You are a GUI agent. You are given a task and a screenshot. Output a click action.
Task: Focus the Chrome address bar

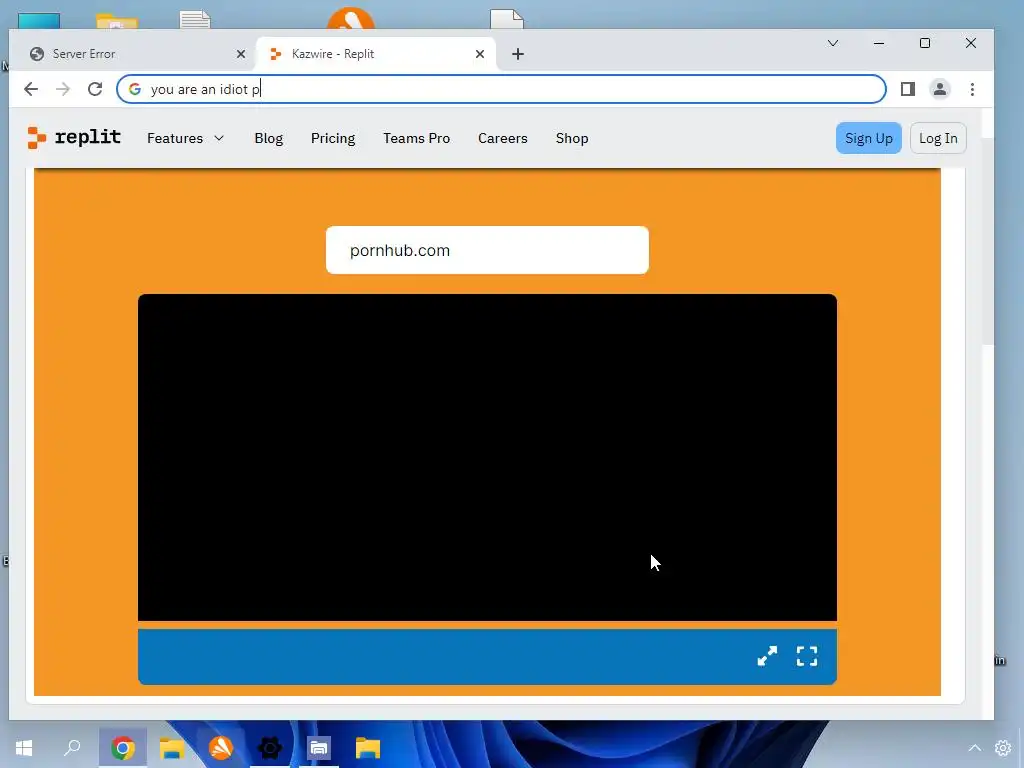point(501,89)
